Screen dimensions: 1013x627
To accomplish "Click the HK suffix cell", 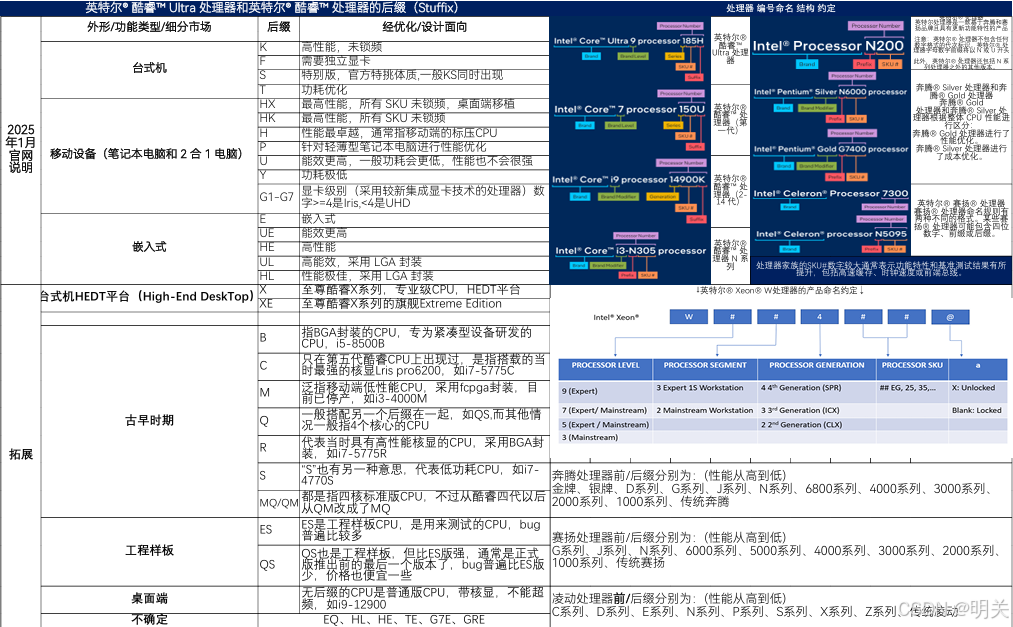I will pos(278,119).
